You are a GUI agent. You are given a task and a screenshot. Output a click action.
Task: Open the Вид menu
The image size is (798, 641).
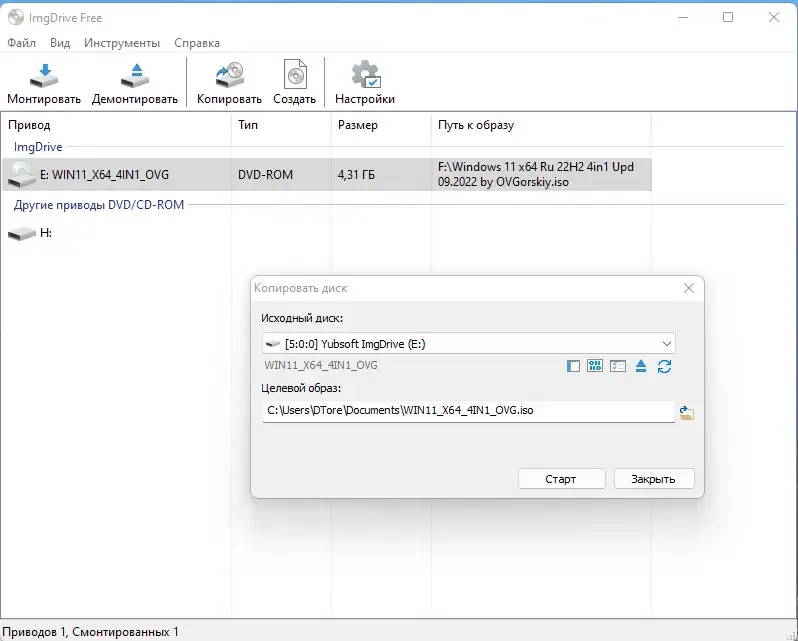tap(60, 43)
